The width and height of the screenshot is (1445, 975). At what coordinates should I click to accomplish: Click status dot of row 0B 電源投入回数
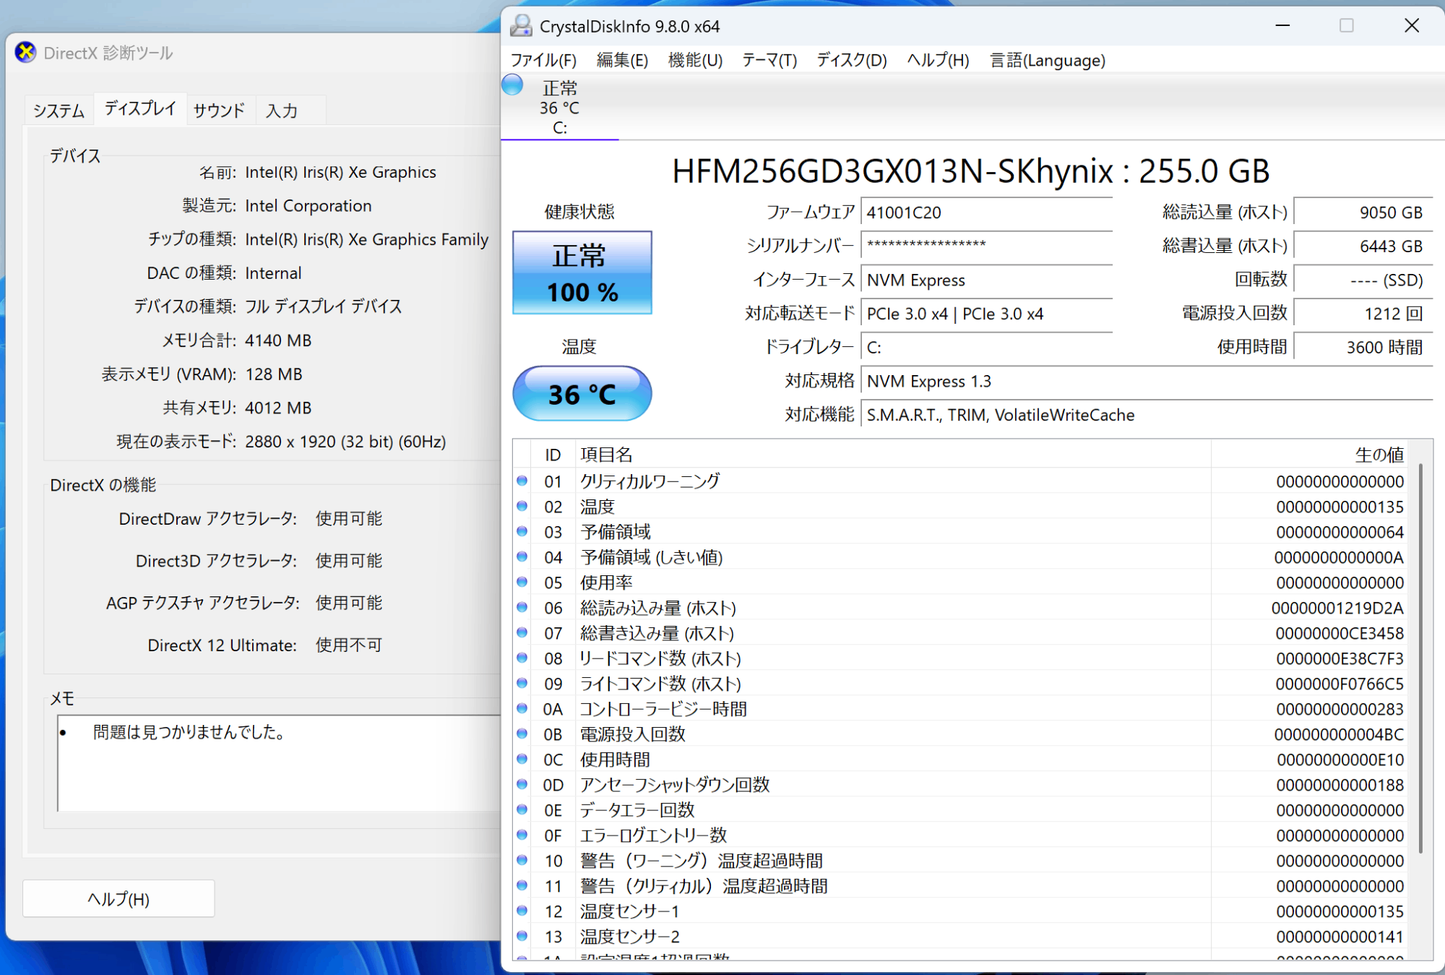pyautogui.click(x=522, y=734)
